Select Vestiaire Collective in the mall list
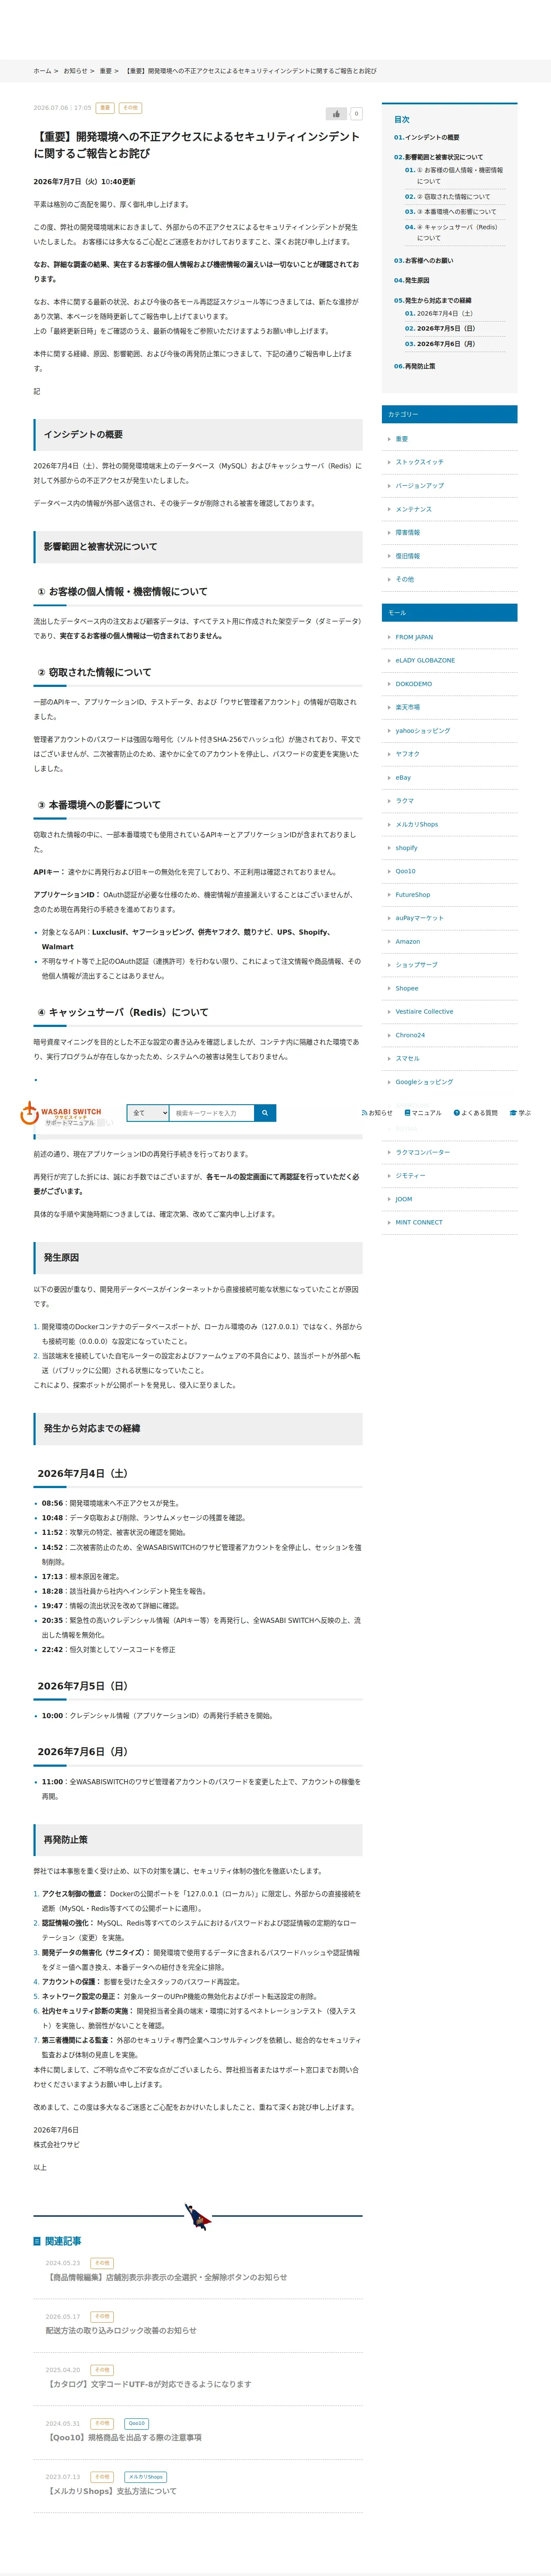This screenshot has height=2576, width=551. point(424,1012)
